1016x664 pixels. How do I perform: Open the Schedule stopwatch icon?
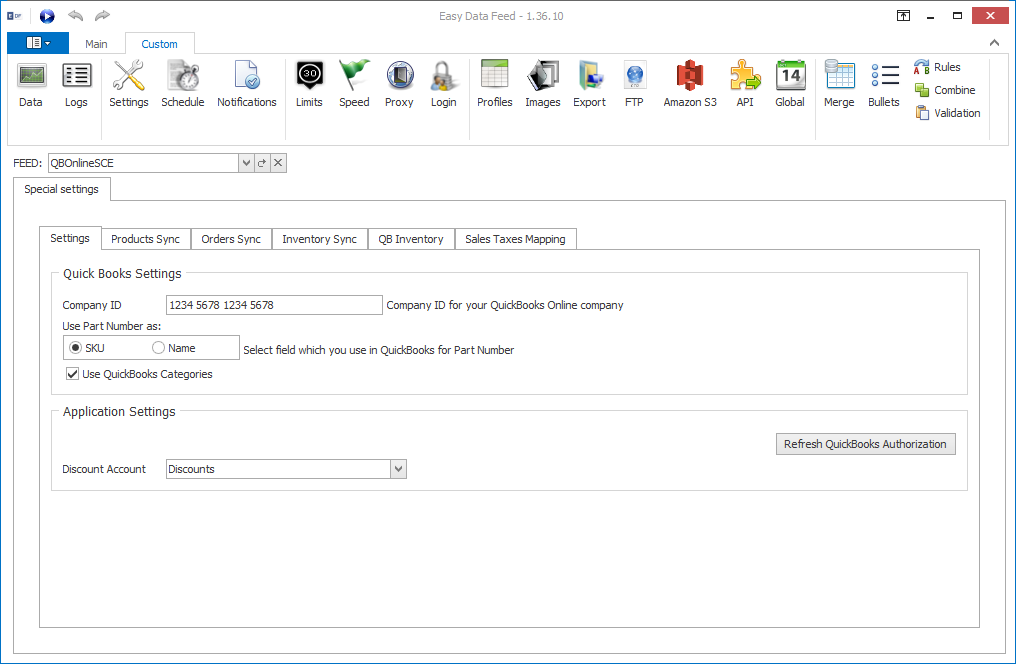click(183, 84)
